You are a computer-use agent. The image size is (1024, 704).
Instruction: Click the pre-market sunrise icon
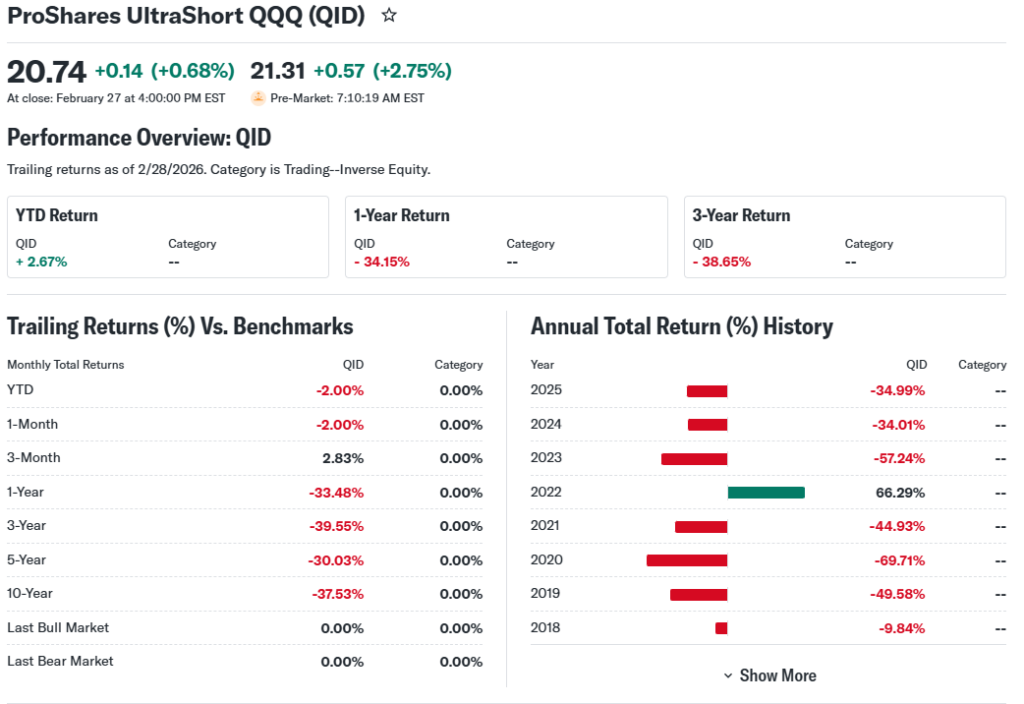pos(258,98)
